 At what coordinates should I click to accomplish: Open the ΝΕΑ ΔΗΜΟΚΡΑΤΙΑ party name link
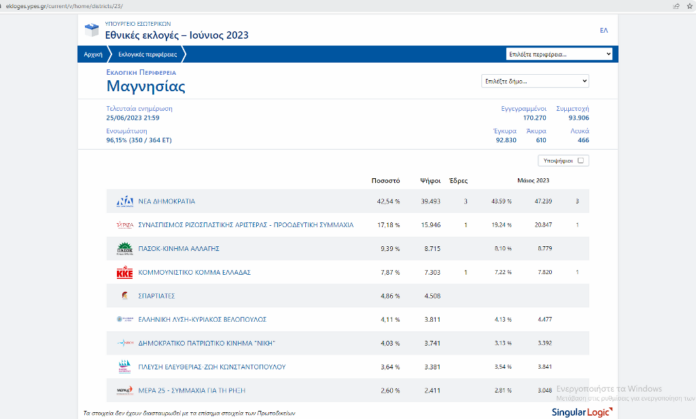pos(166,201)
